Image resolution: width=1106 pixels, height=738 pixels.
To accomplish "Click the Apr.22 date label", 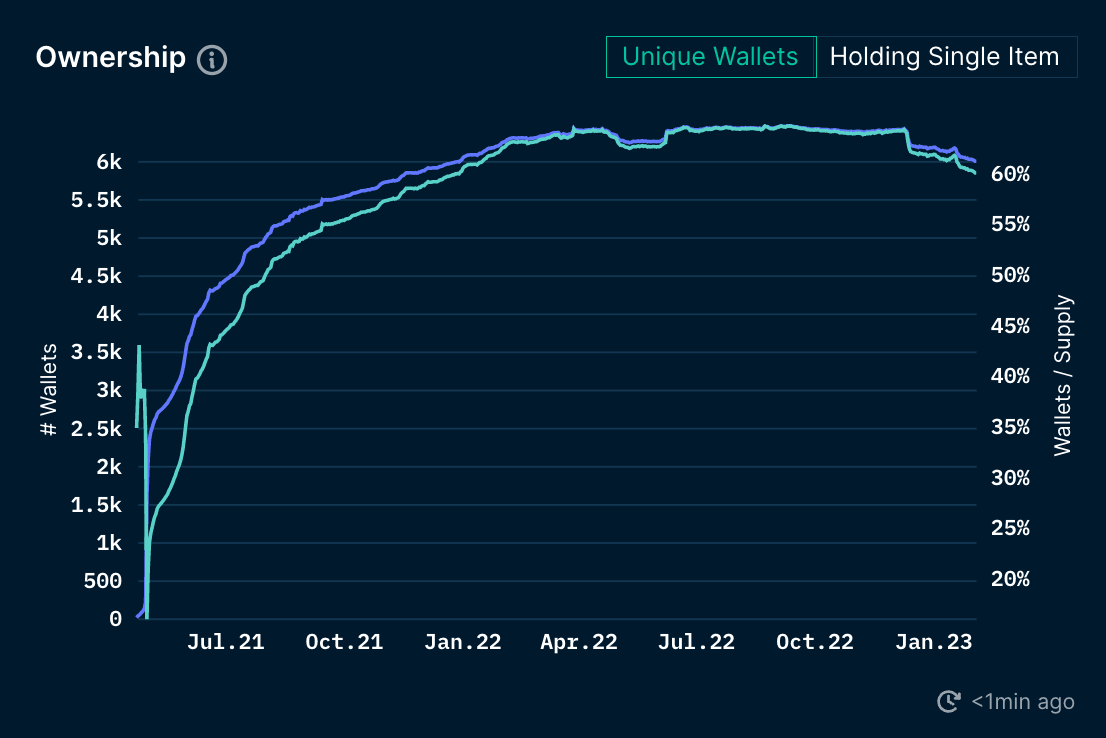I will coord(579,642).
